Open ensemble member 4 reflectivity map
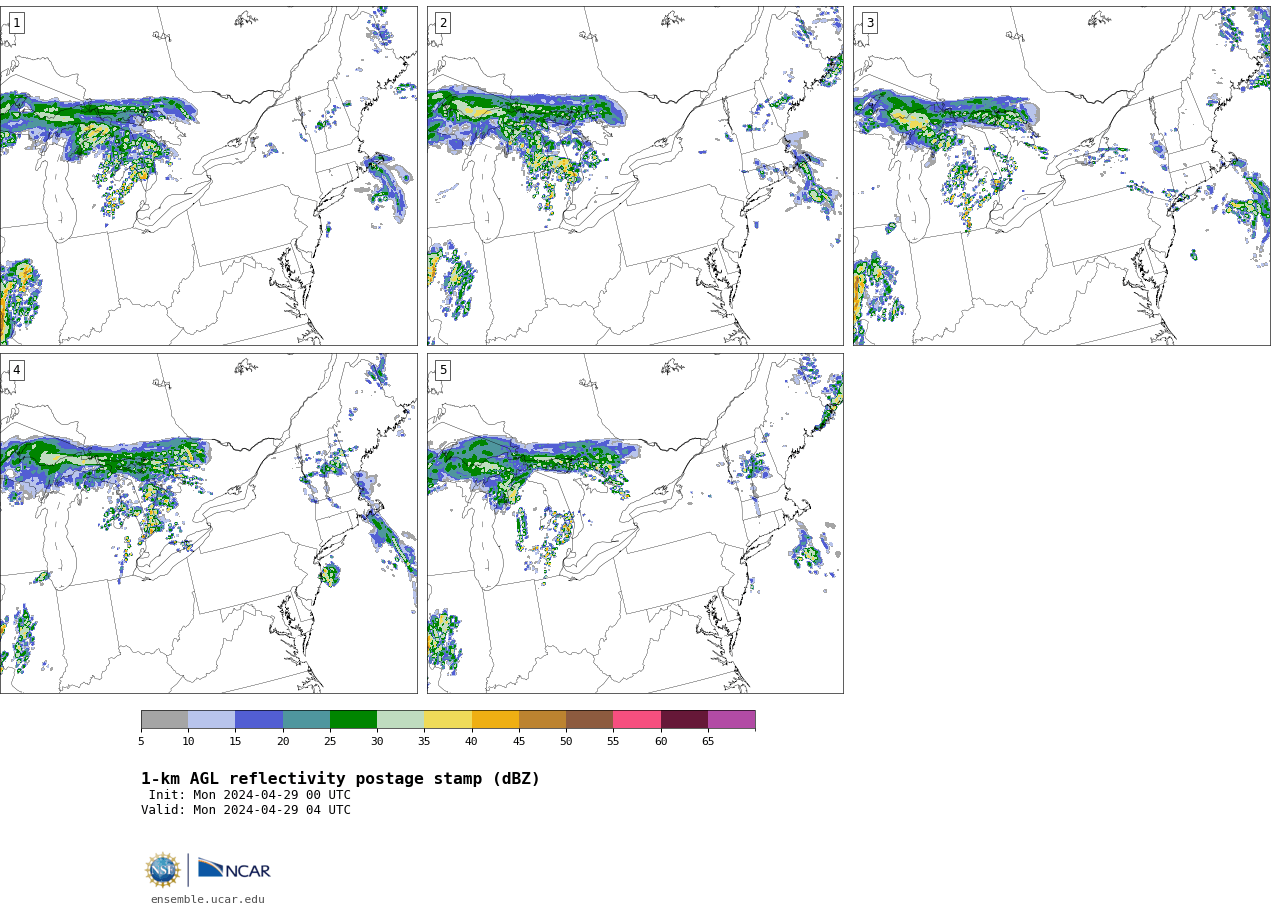This screenshot has height=910, width=1280. (208, 523)
